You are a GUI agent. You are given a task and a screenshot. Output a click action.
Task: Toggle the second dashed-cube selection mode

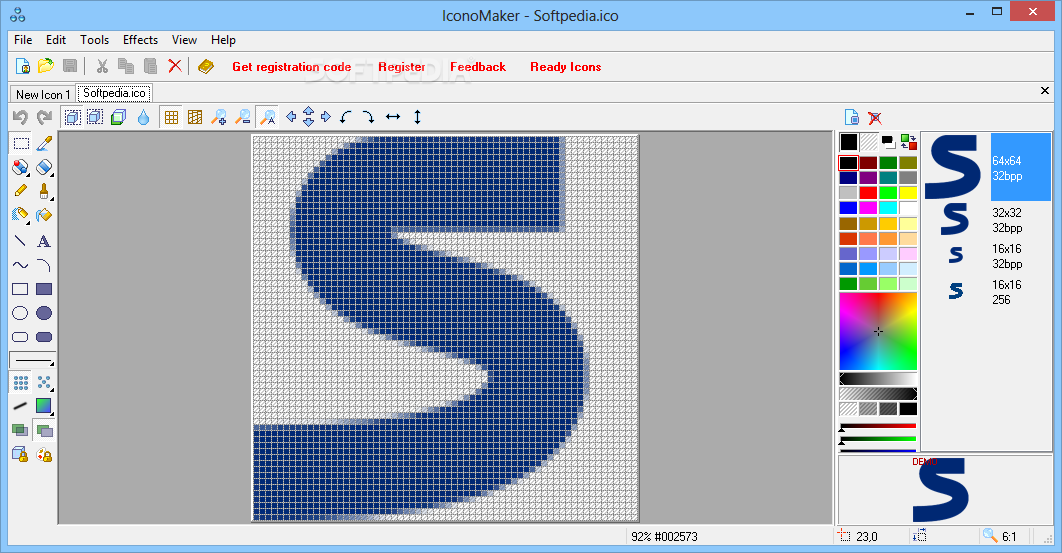[x=95, y=117]
